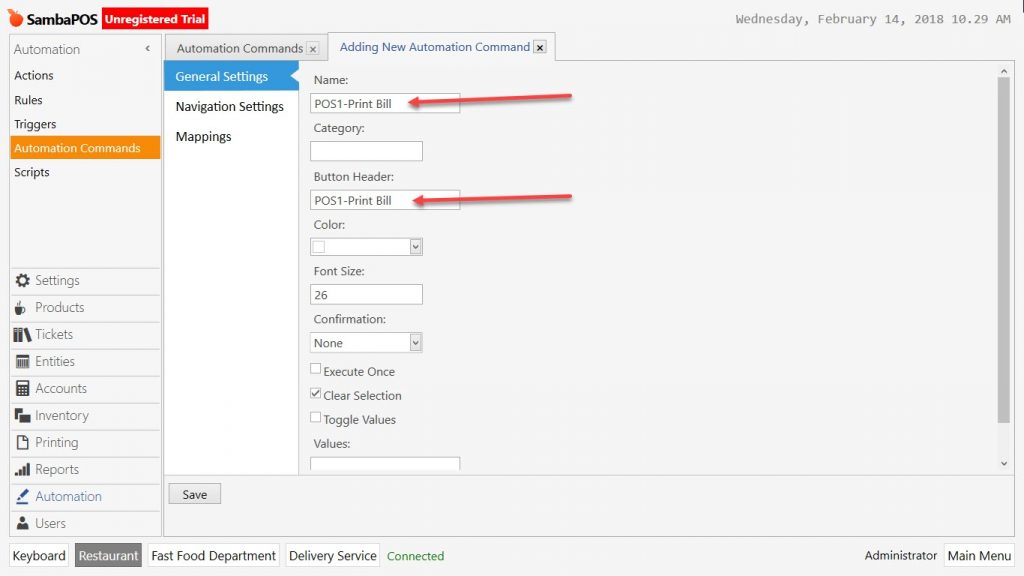Click the Font Size field showing 26
The height and width of the screenshot is (576, 1024).
pyautogui.click(x=366, y=295)
